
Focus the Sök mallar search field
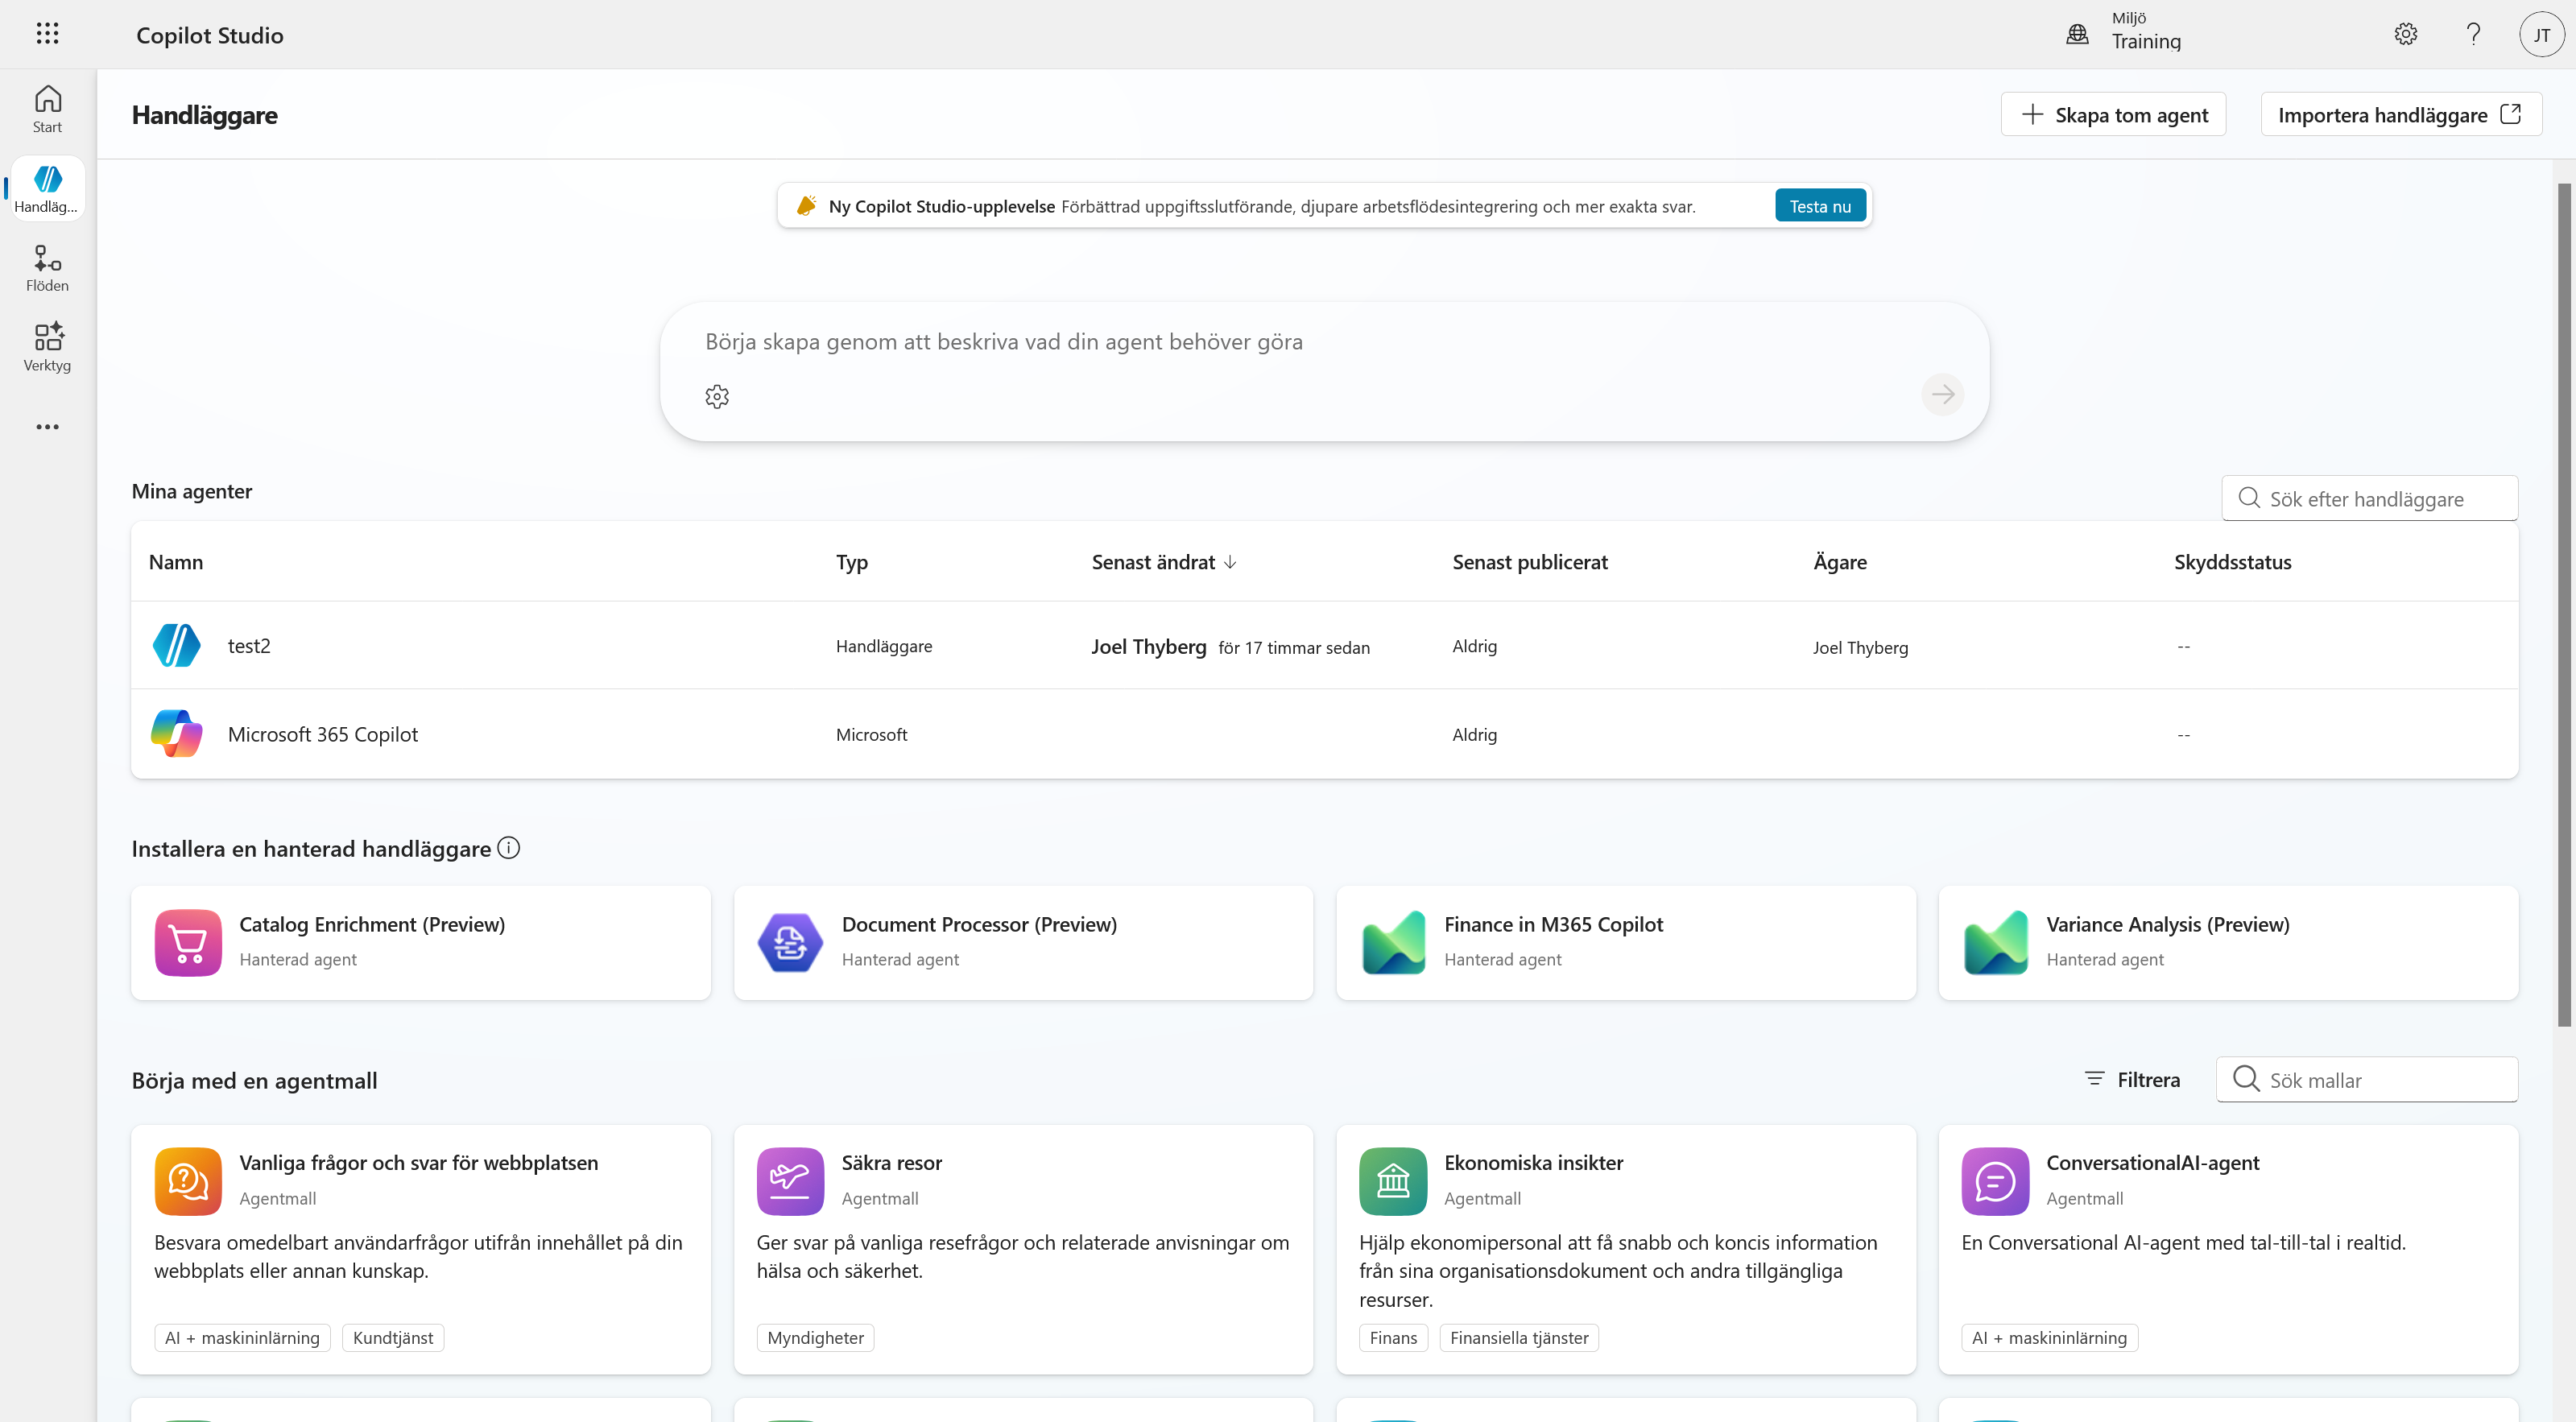[2367, 1080]
